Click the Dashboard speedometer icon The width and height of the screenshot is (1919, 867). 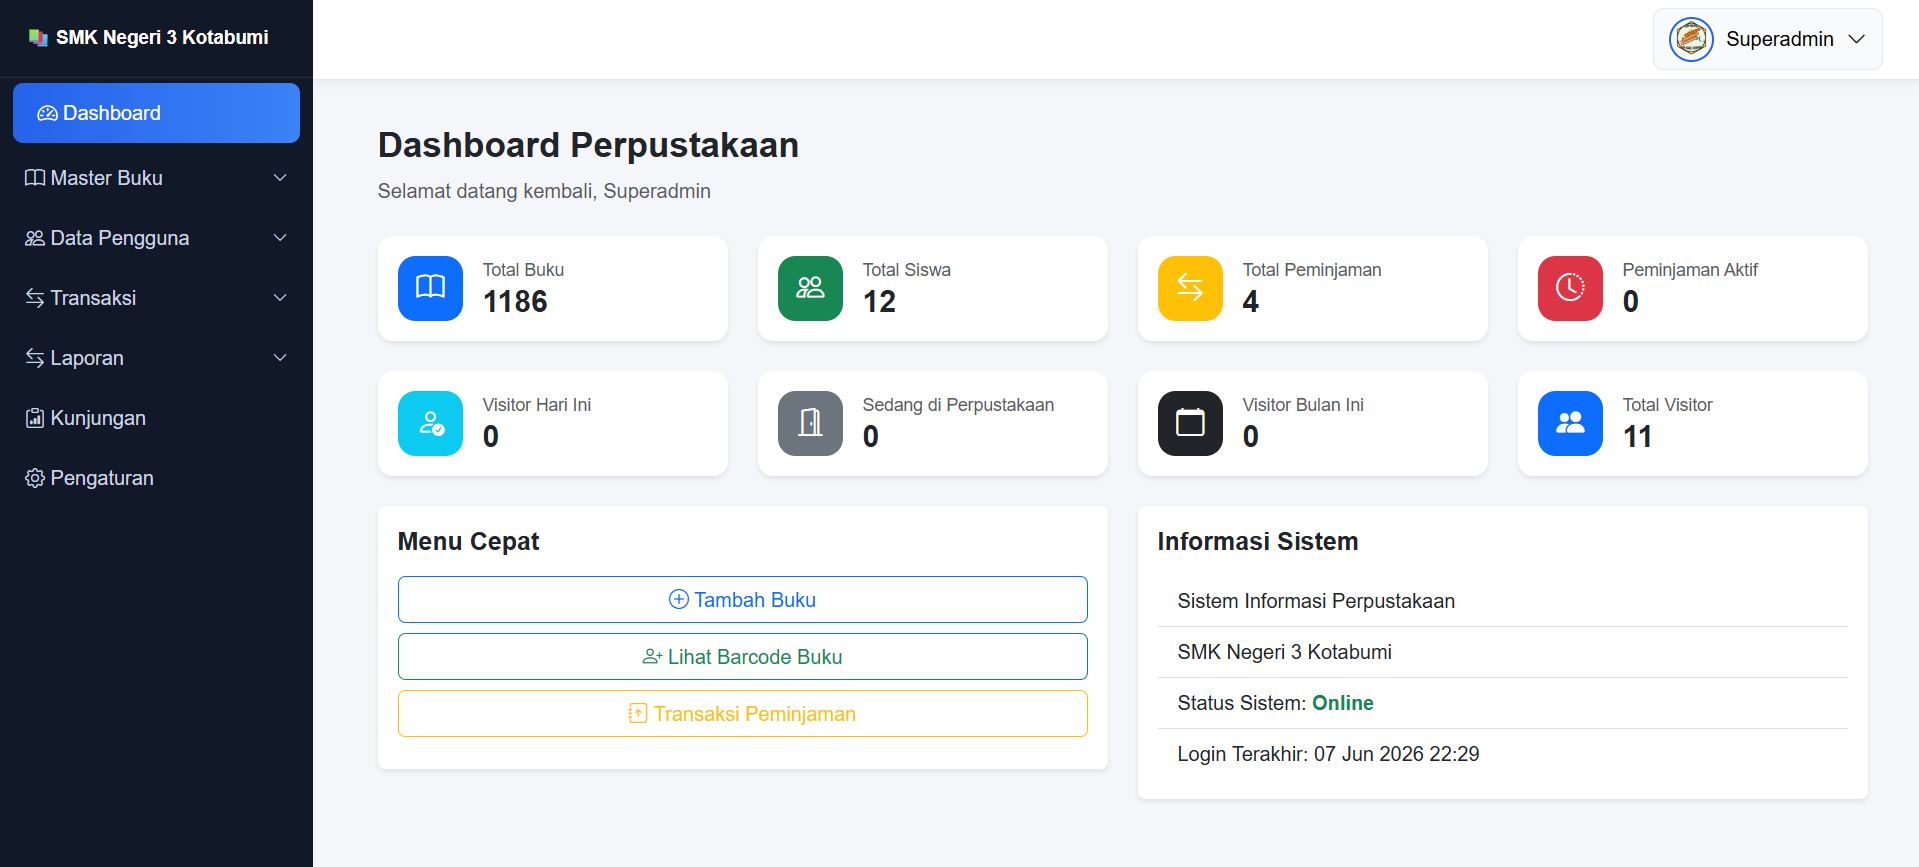(47, 114)
